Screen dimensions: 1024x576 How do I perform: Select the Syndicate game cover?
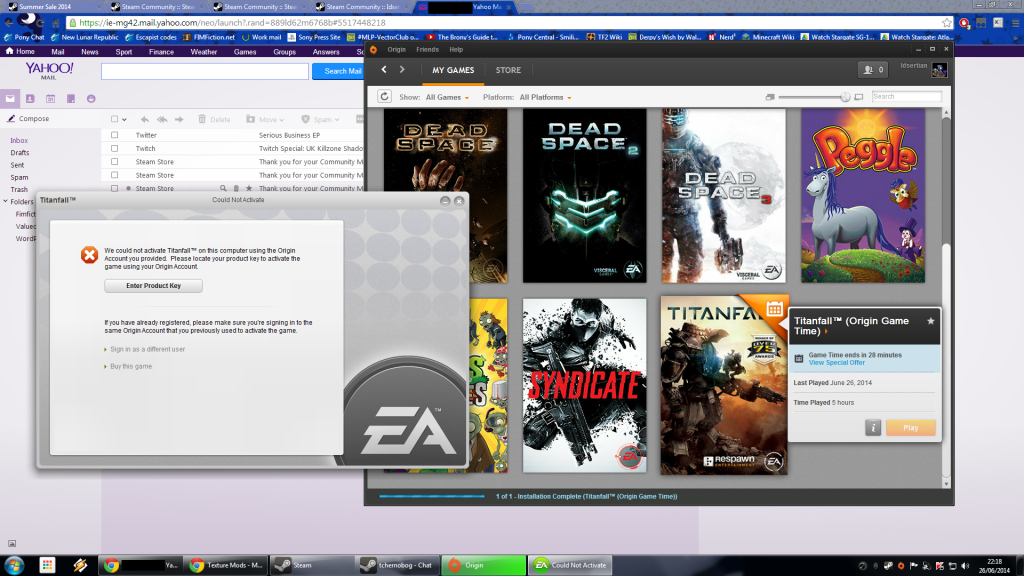pyautogui.click(x=584, y=385)
